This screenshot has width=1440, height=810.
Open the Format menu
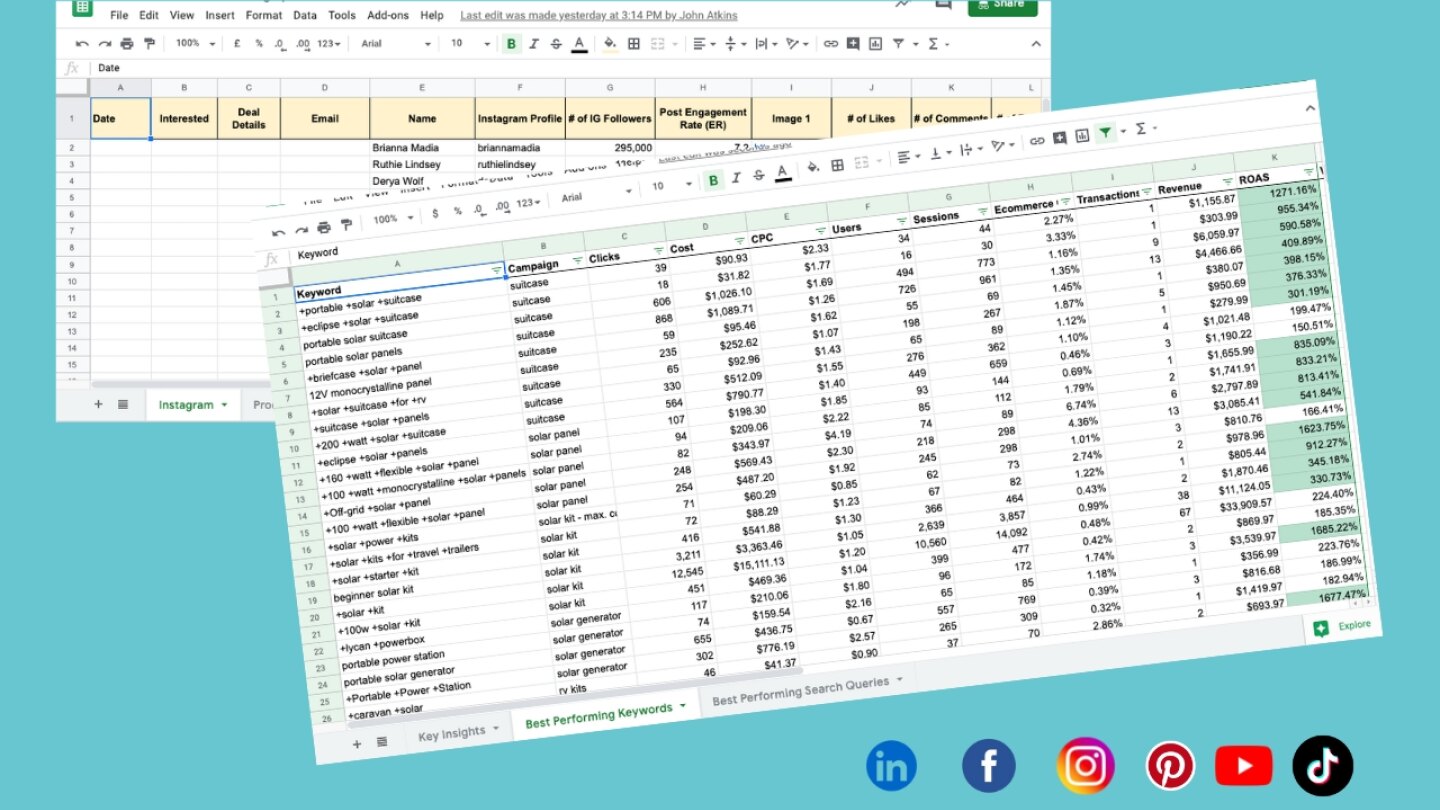point(264,16)
